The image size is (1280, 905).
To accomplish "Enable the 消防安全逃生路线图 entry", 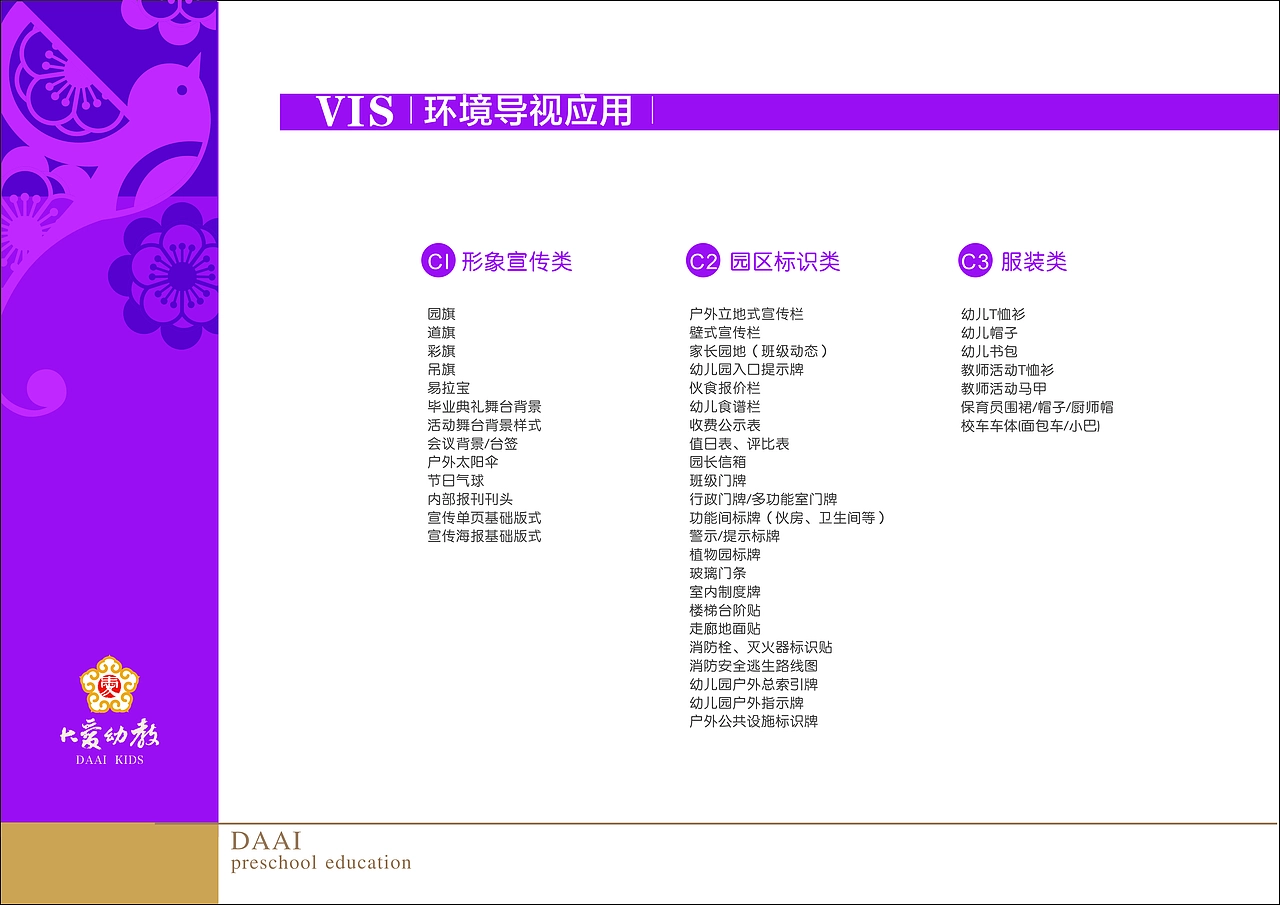I will click(755, 665).
